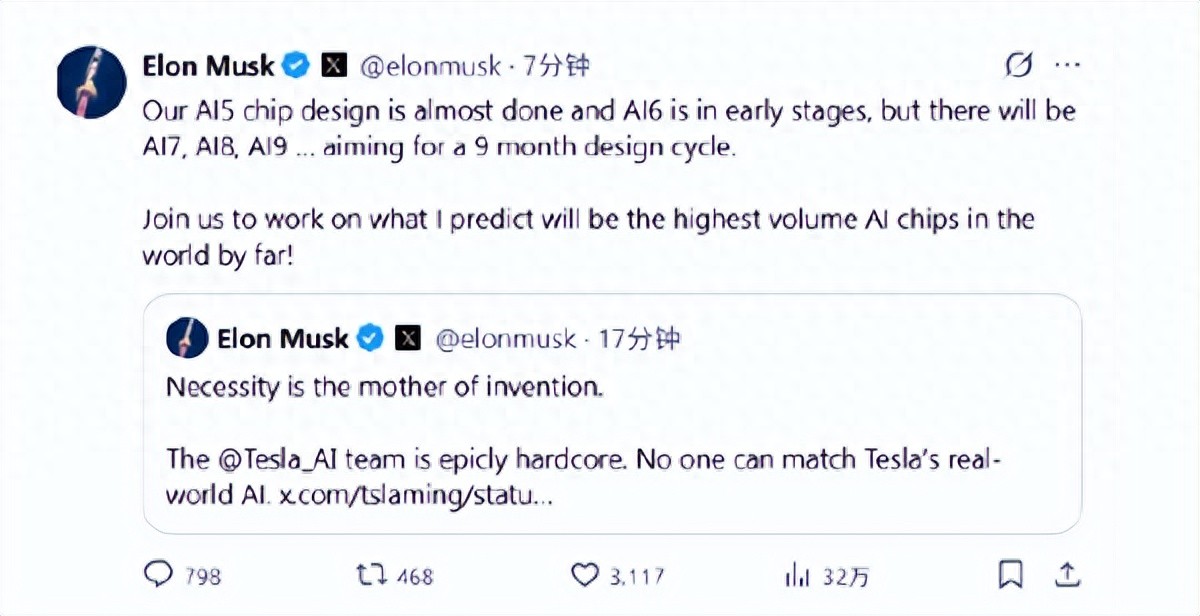Click the share upload icon
The image size is (1200, 616).
1067,574
